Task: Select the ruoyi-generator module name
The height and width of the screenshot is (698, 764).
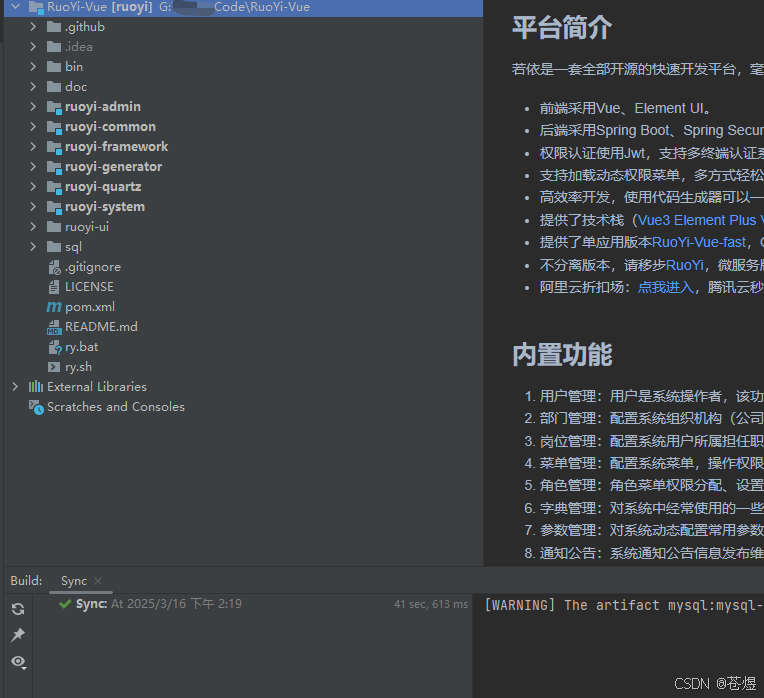Action: (x=114, y=167)
